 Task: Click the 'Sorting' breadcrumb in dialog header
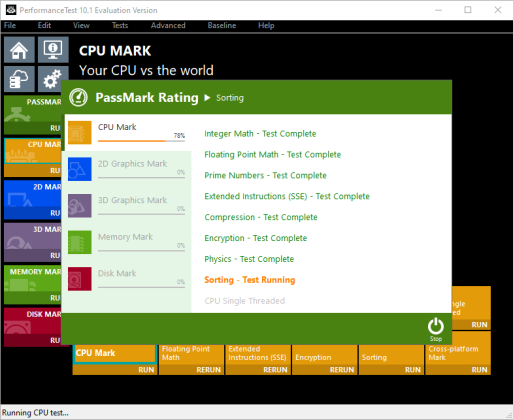[x=230, y=98]
